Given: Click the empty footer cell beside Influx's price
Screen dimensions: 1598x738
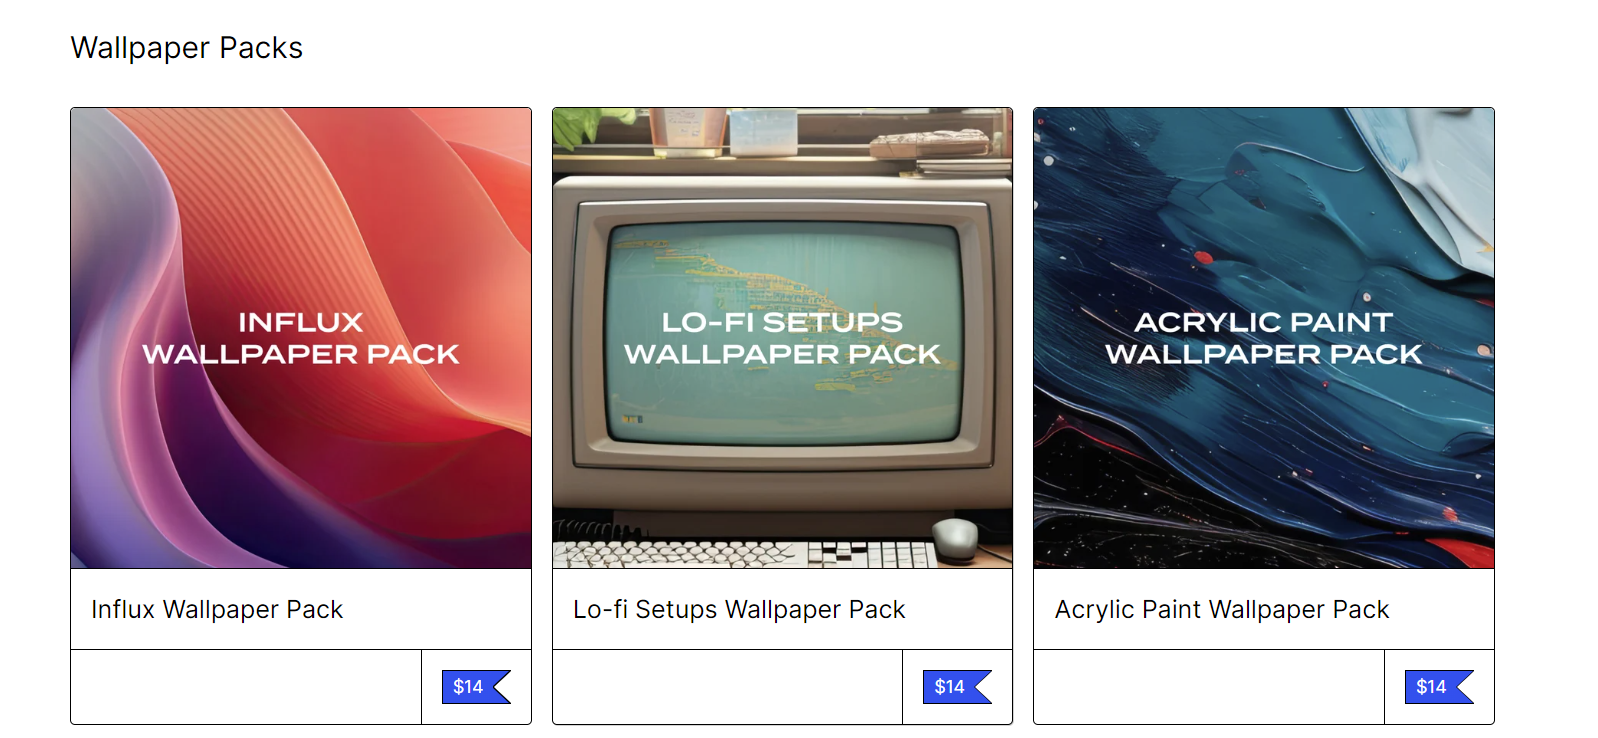Looking at the screenshot, I should click(246, 687).
